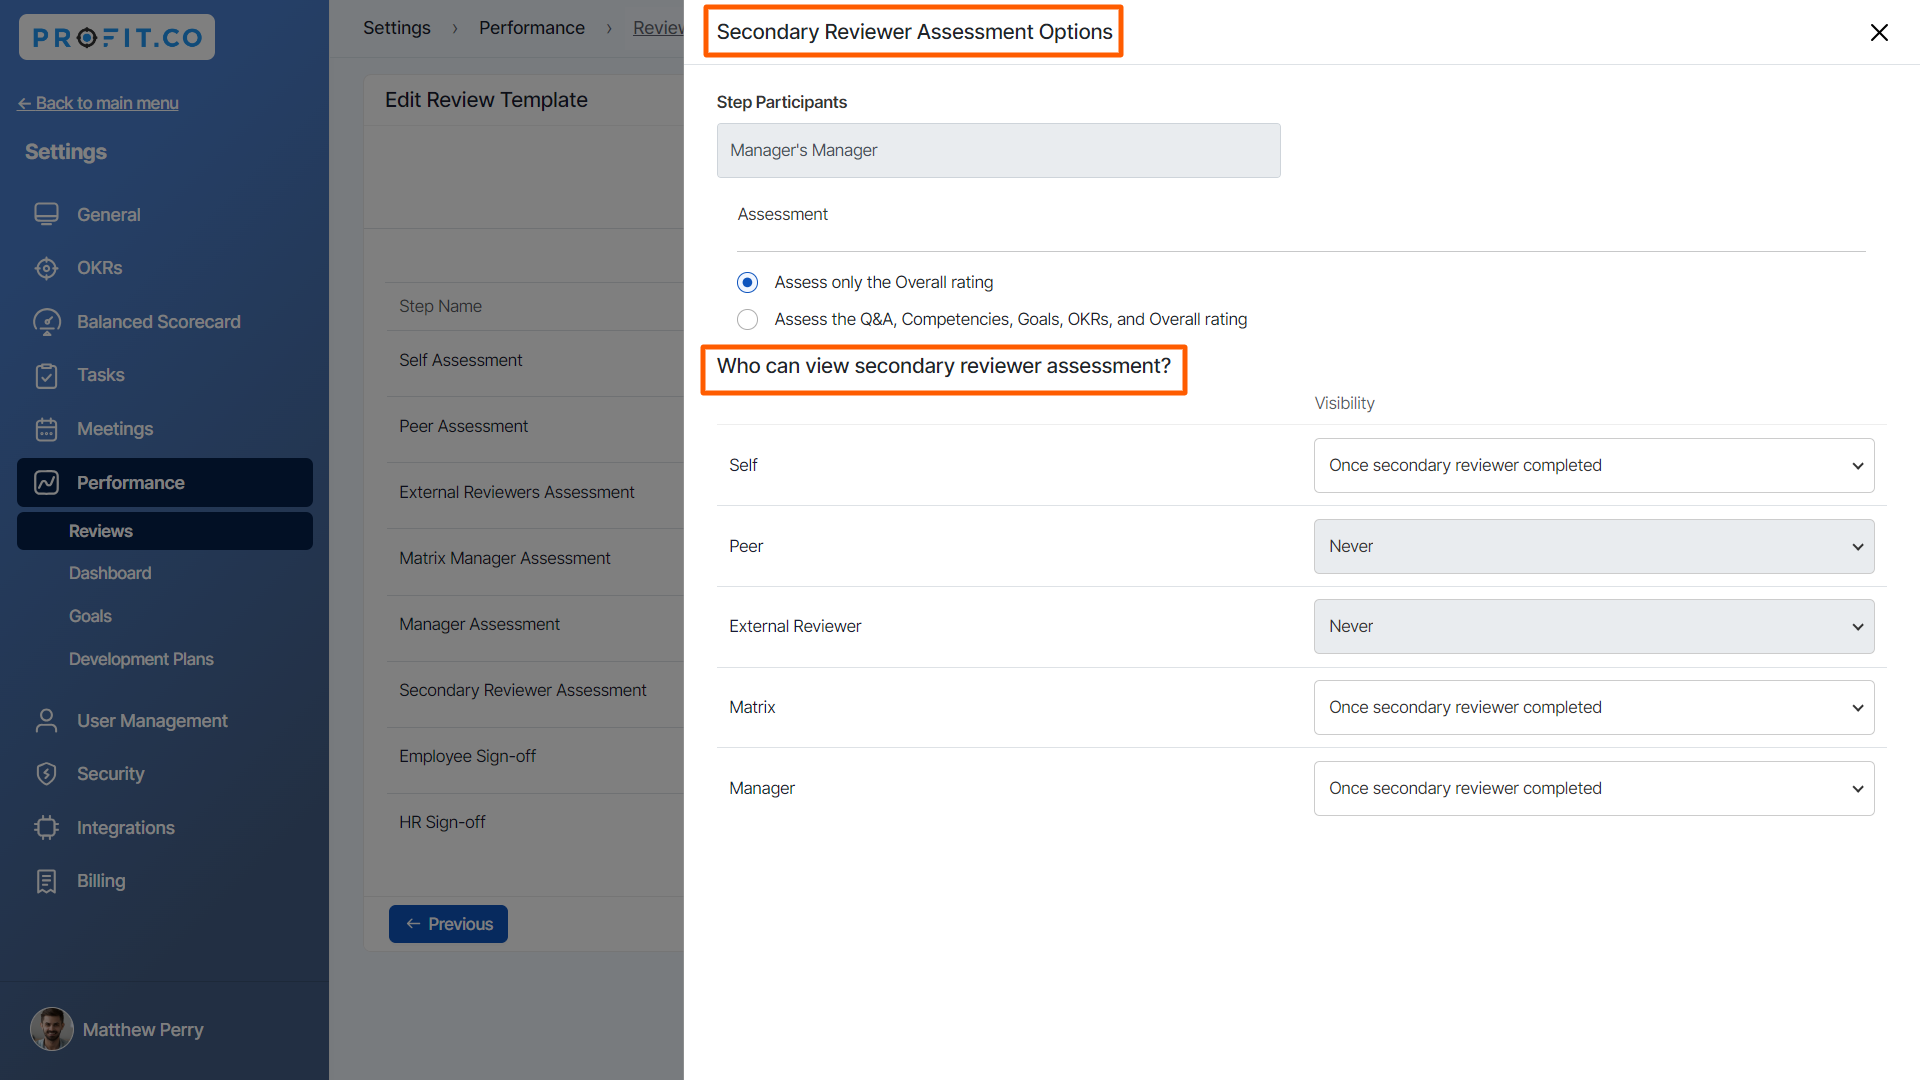Click the Balanced Scorecard icon

(x=46, y=322)
